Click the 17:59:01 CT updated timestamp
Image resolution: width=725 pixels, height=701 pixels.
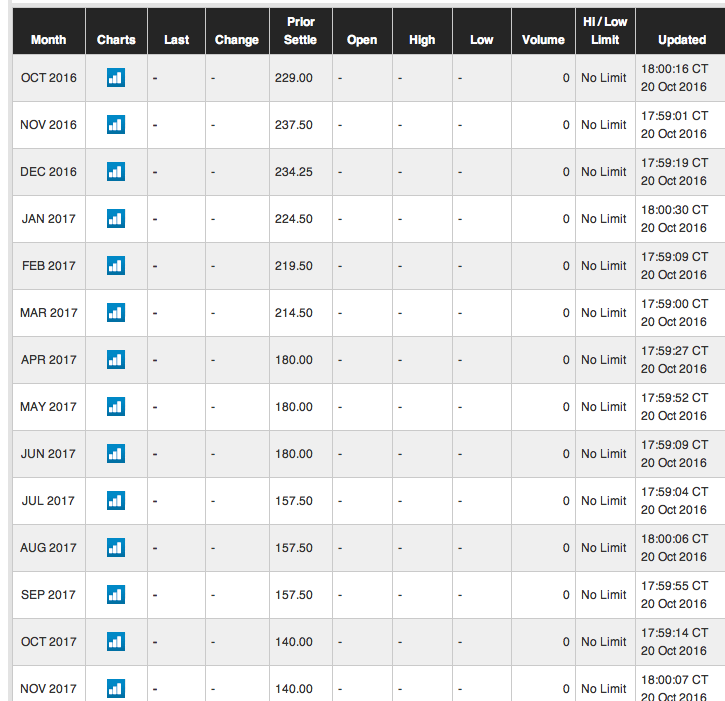coord(674,116)
